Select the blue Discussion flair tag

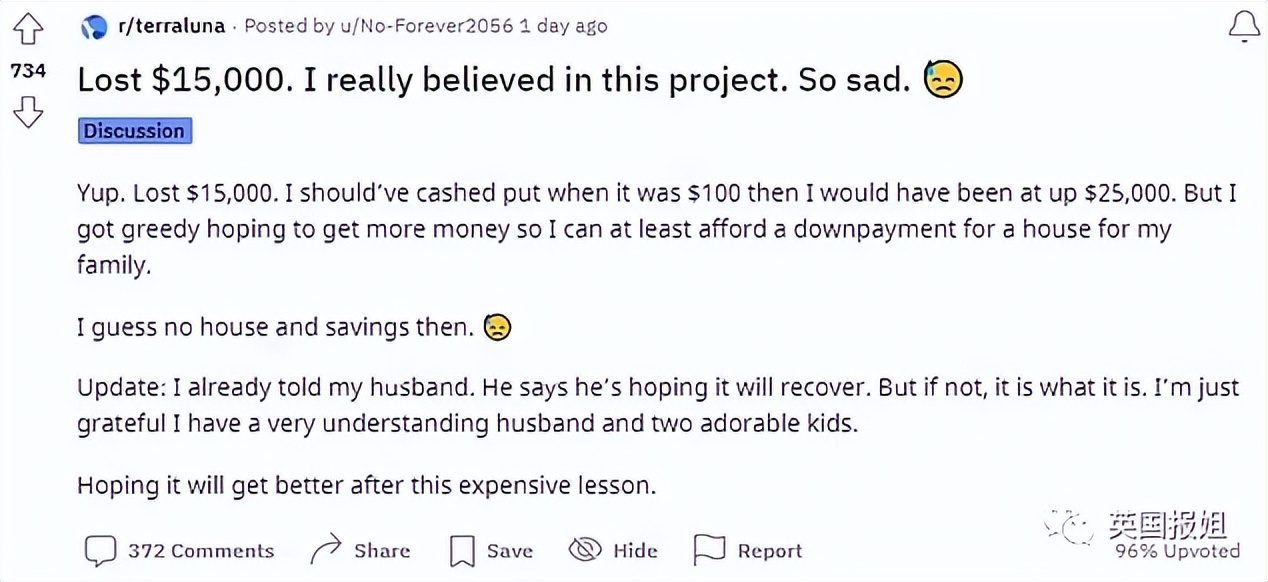[134, 131]
